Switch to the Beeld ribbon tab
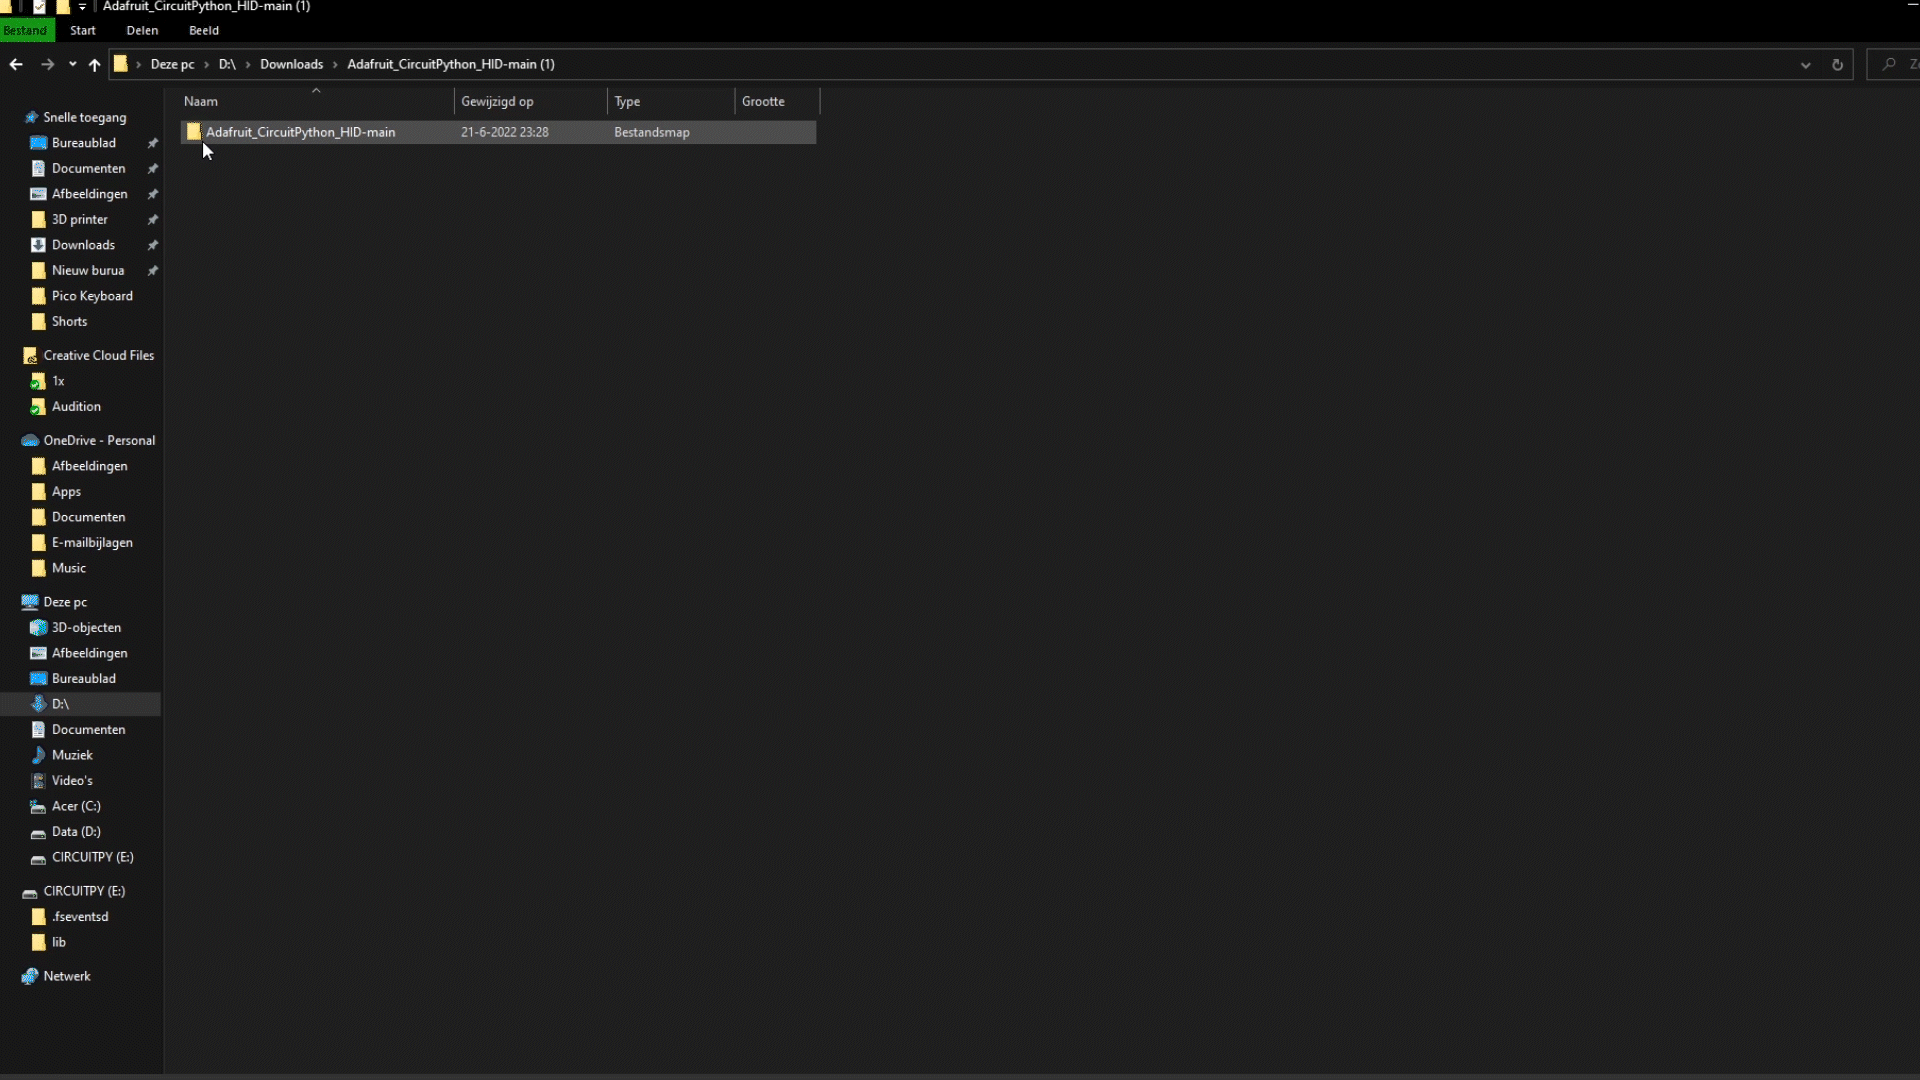Image resolution: width=1920 pixels, height=1080 pixels. 203,31
